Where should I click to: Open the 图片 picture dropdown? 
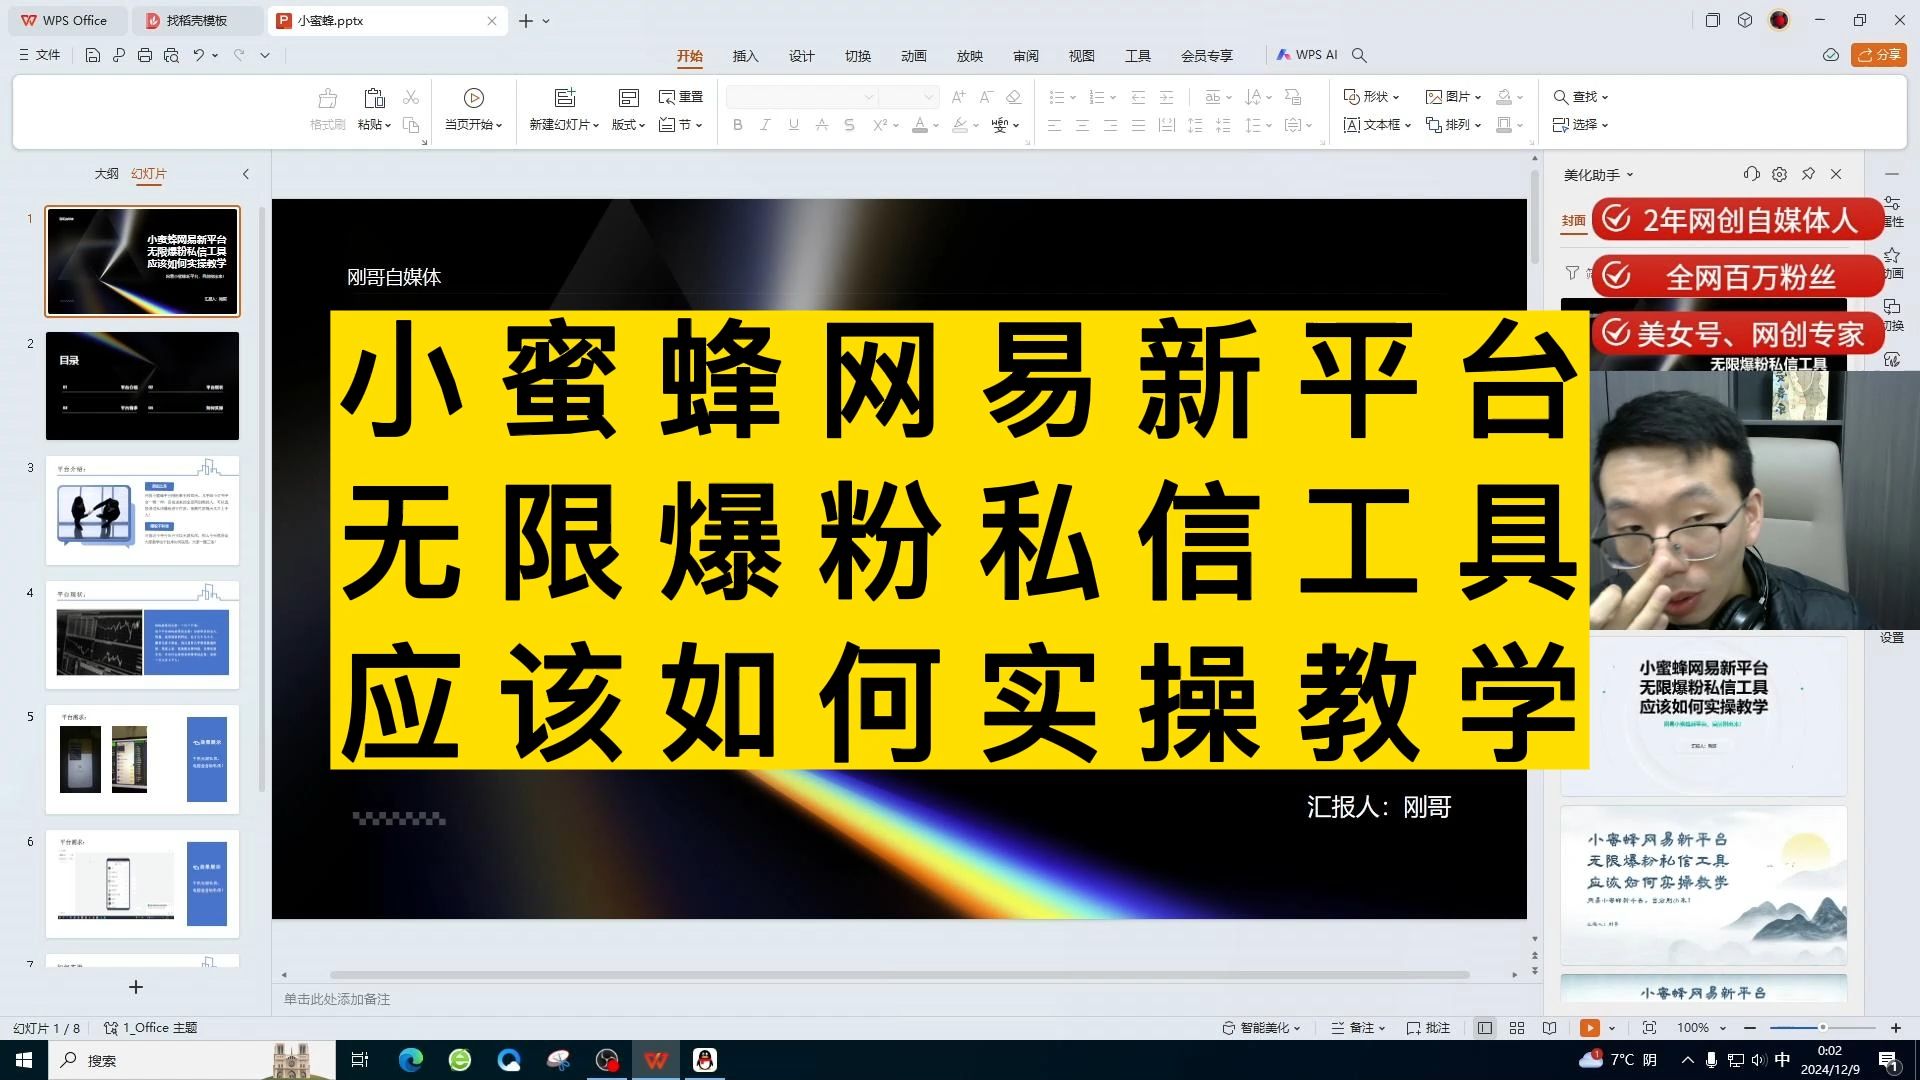click(x=1453, y=97)
